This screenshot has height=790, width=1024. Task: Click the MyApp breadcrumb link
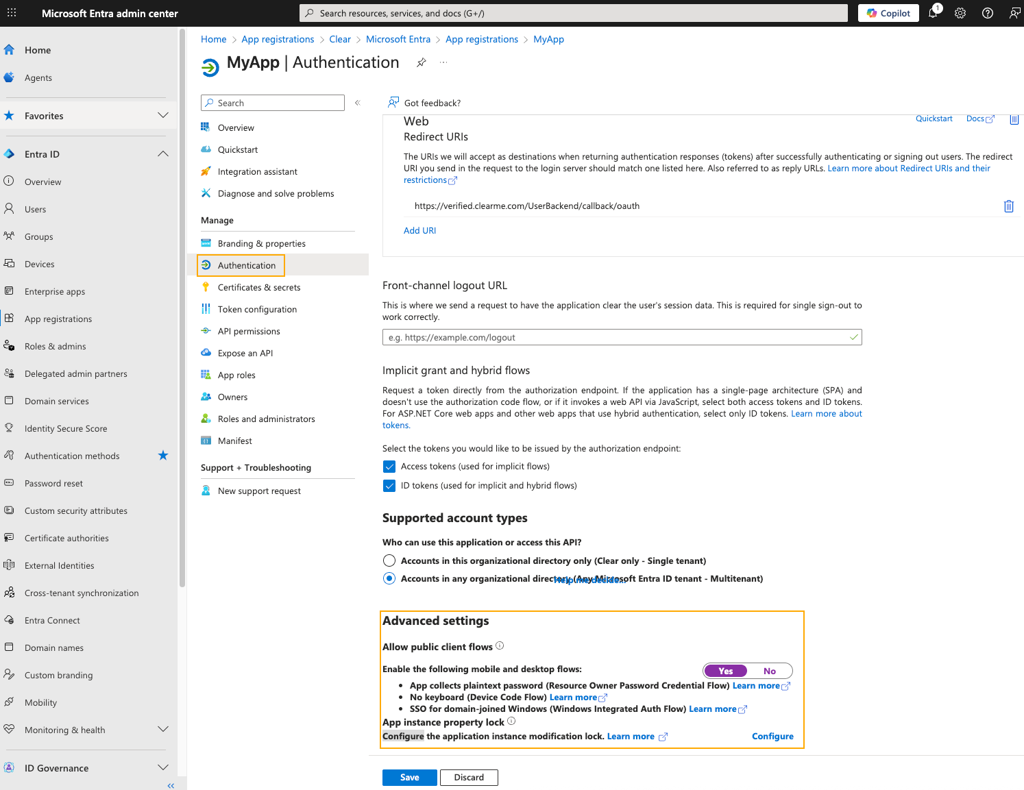pyautogui.click(x=549, y=39)
